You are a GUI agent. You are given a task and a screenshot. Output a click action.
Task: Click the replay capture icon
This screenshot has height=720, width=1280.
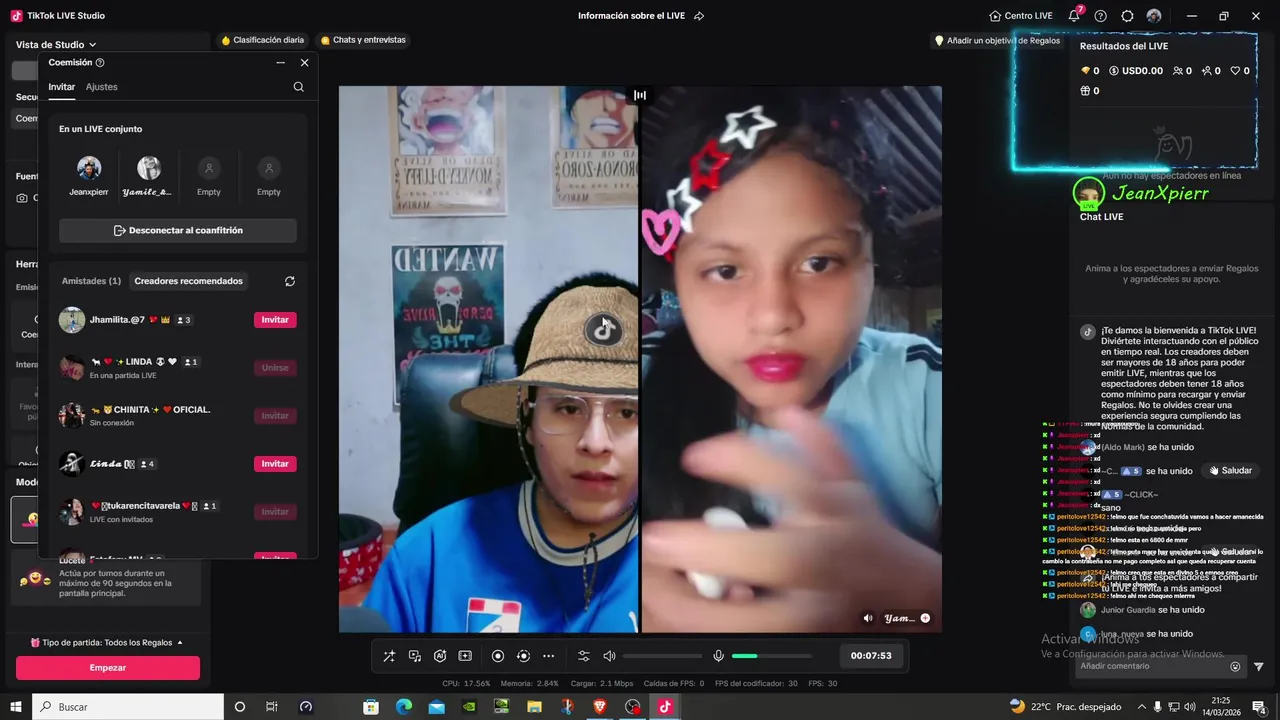point(523,656)
